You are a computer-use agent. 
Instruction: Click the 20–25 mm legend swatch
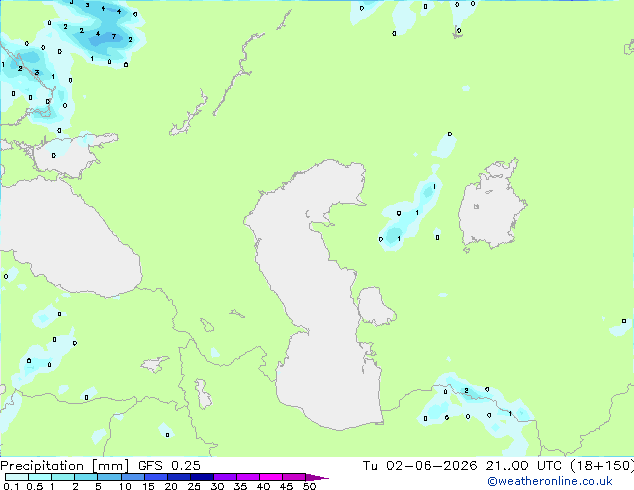178,477
